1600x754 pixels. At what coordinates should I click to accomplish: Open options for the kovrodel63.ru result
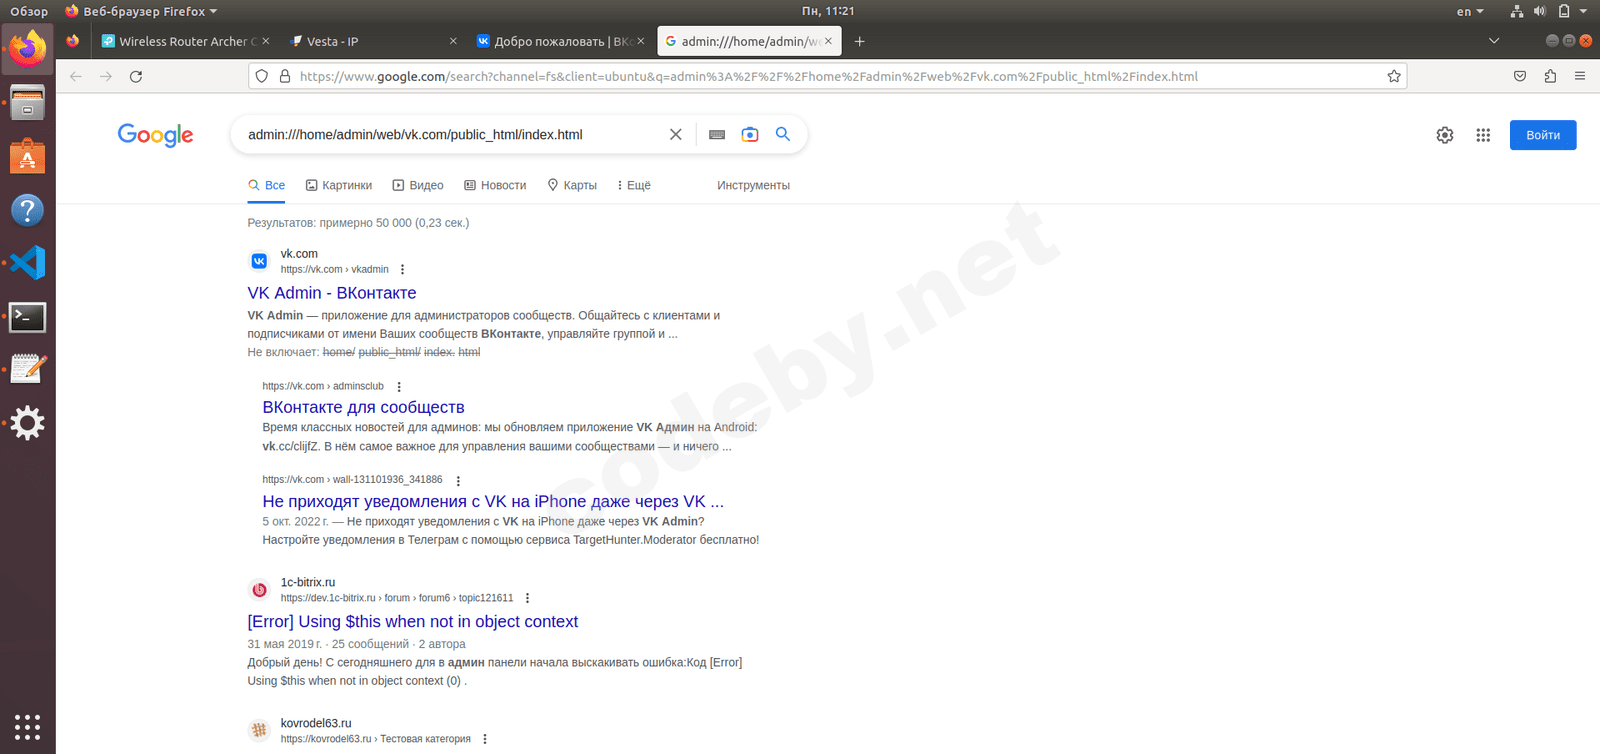tap(485, 740)
